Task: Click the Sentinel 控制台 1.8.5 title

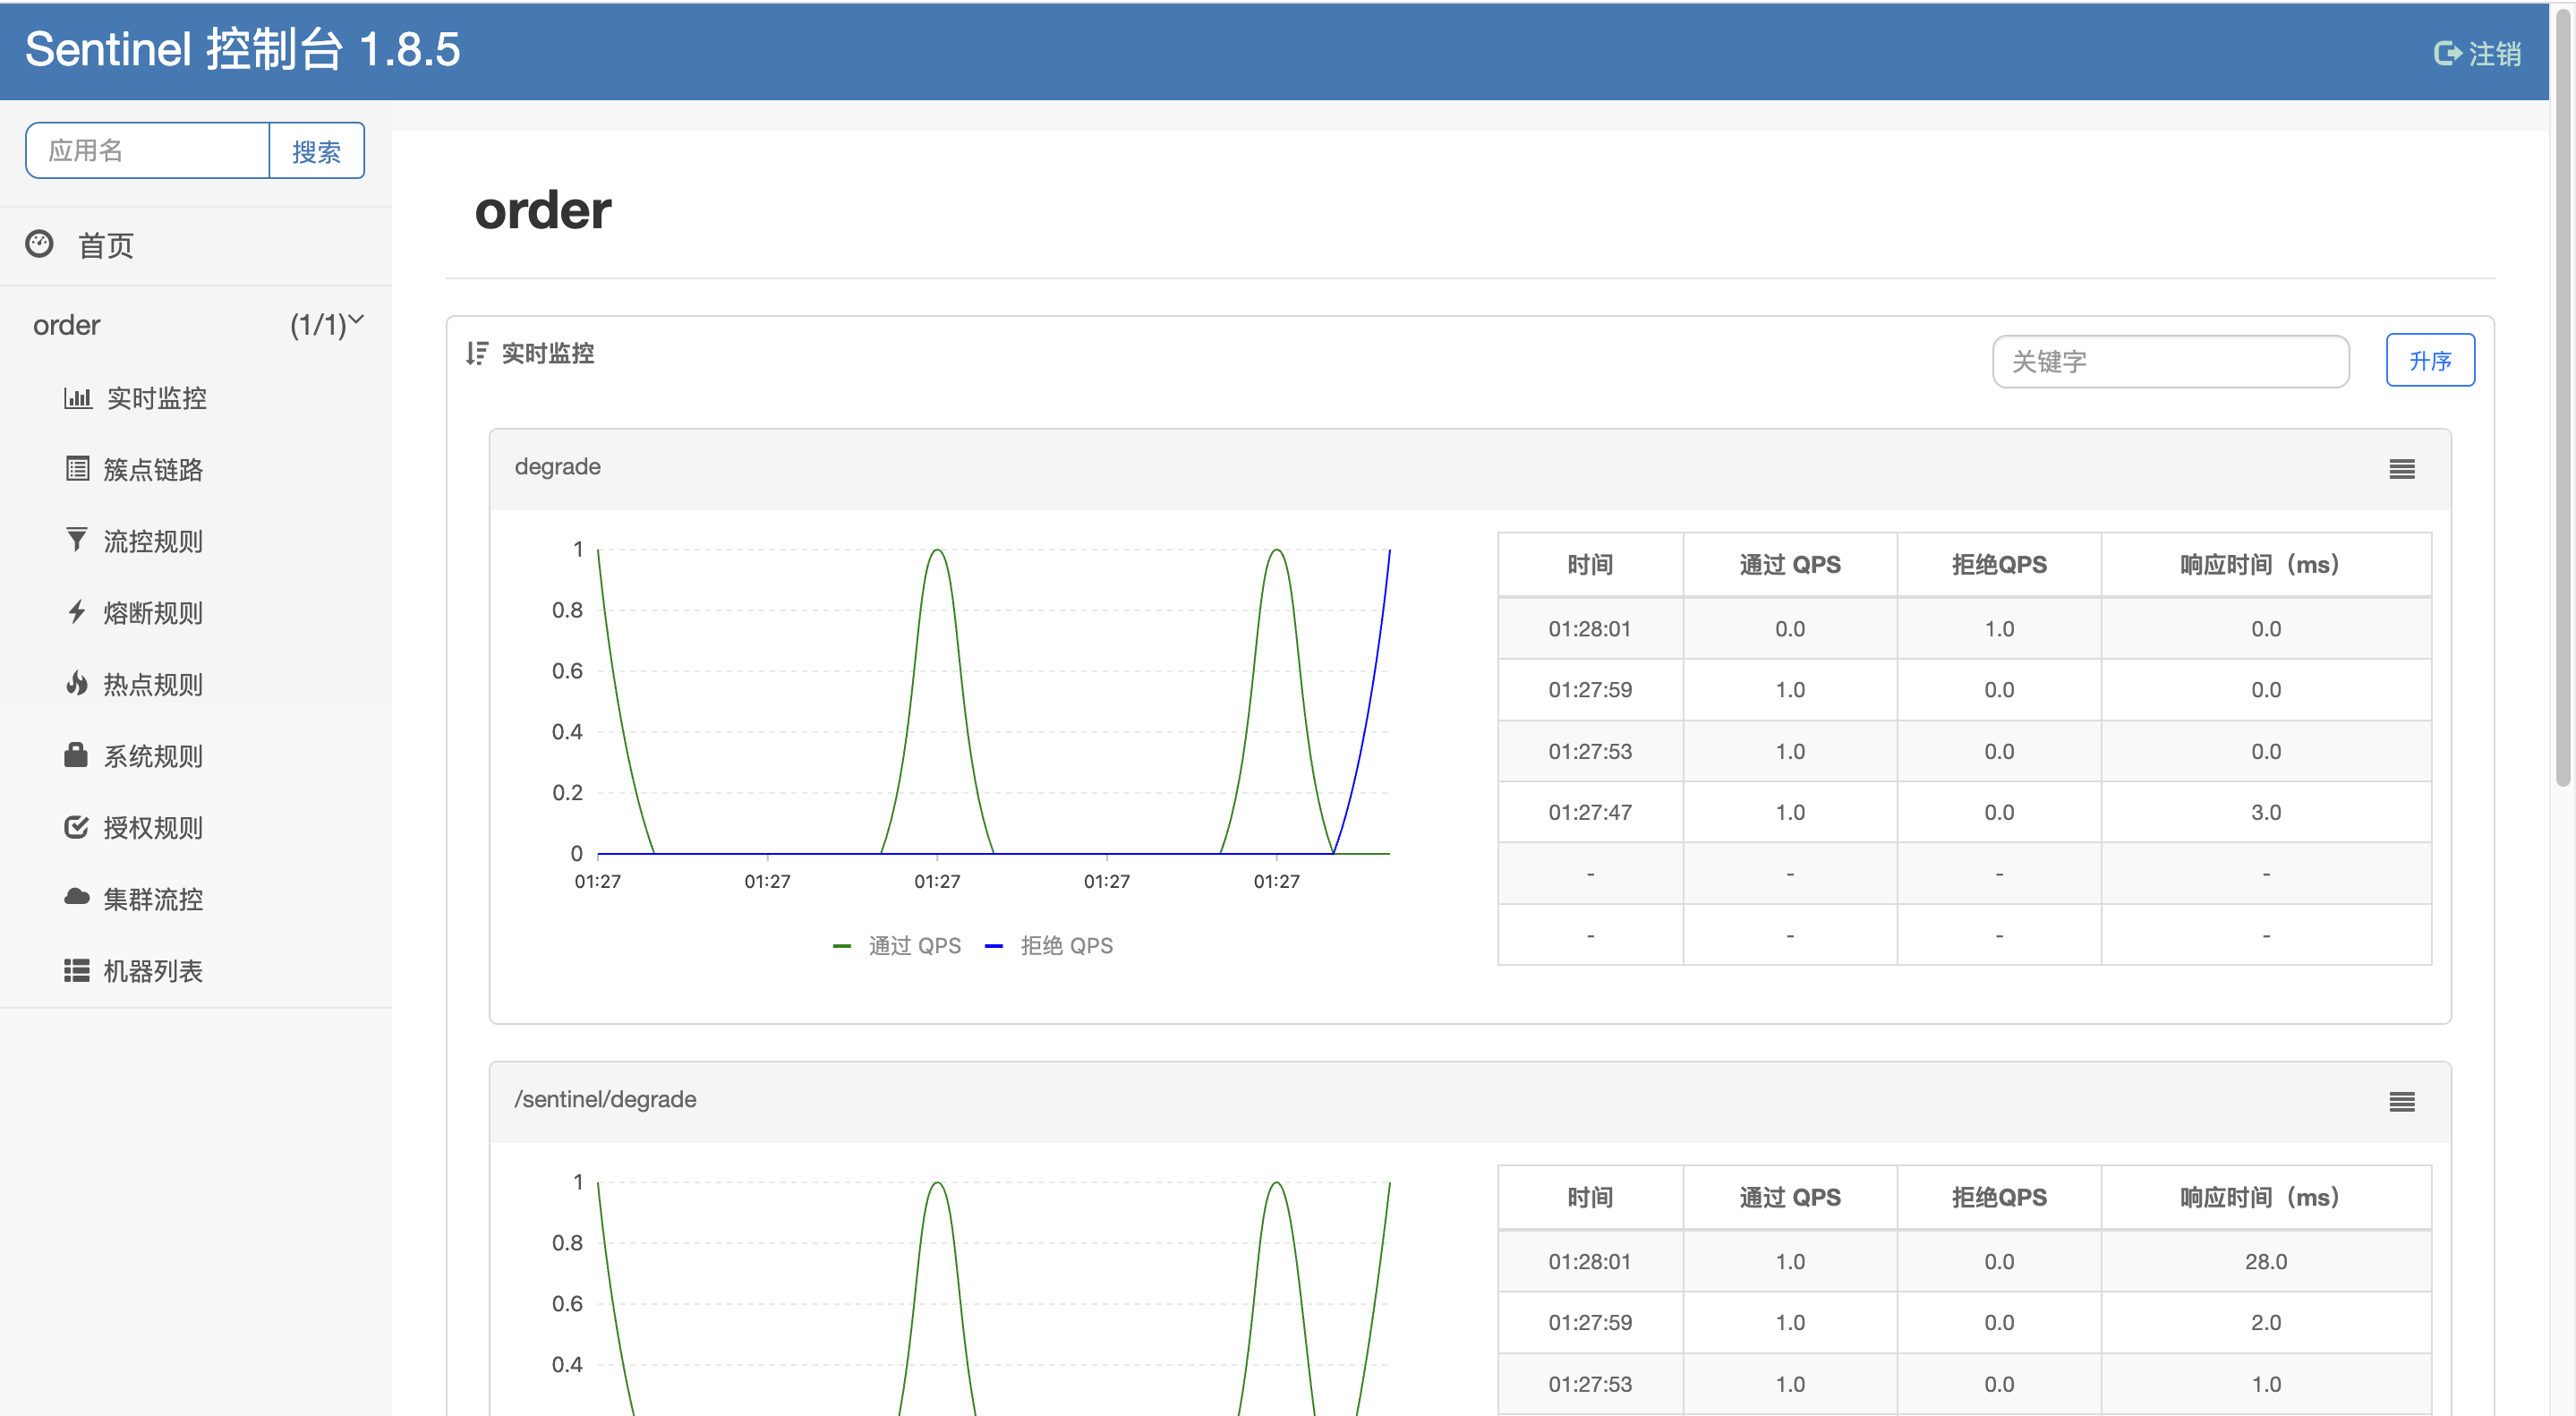Action: 242,49
